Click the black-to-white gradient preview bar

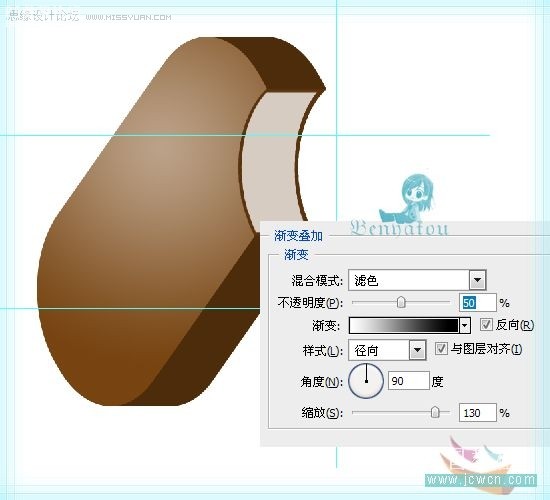(404, 326)
